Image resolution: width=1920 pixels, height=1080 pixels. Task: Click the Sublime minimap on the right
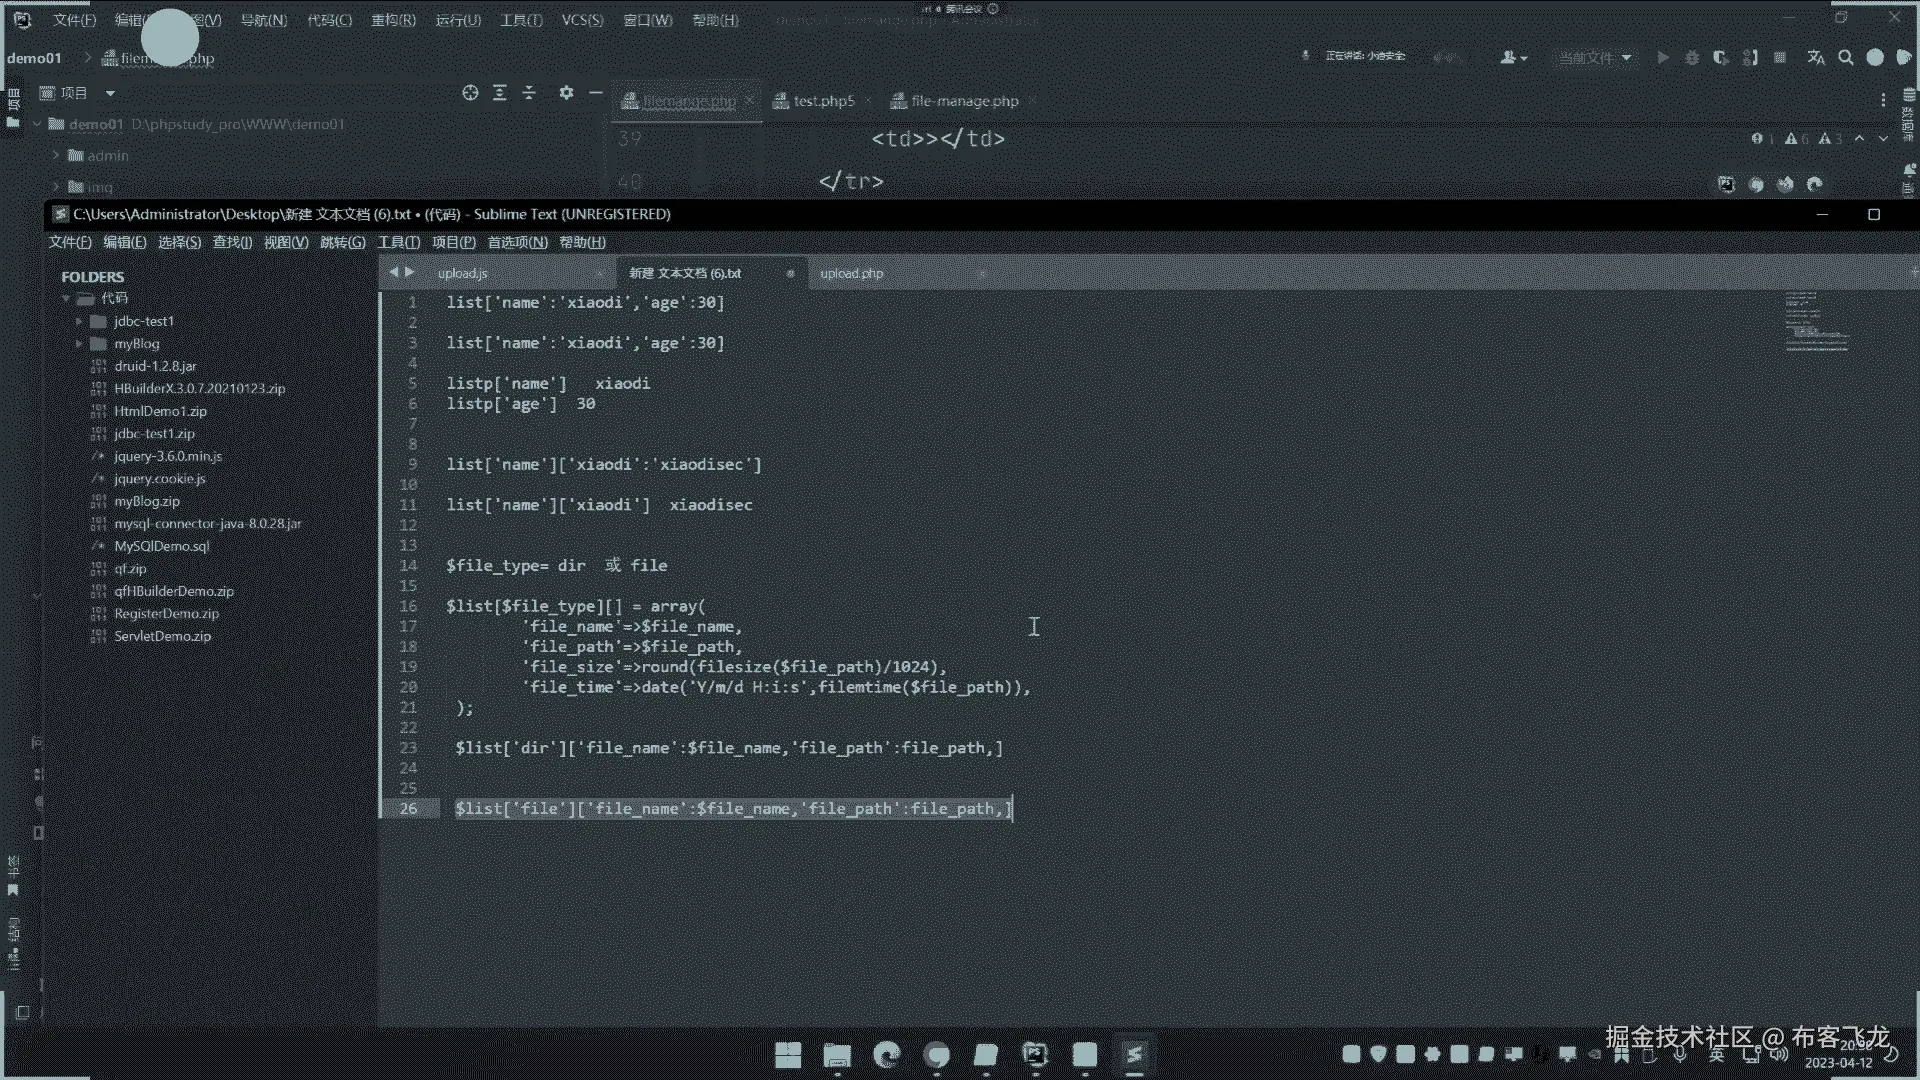(1816, 322)
